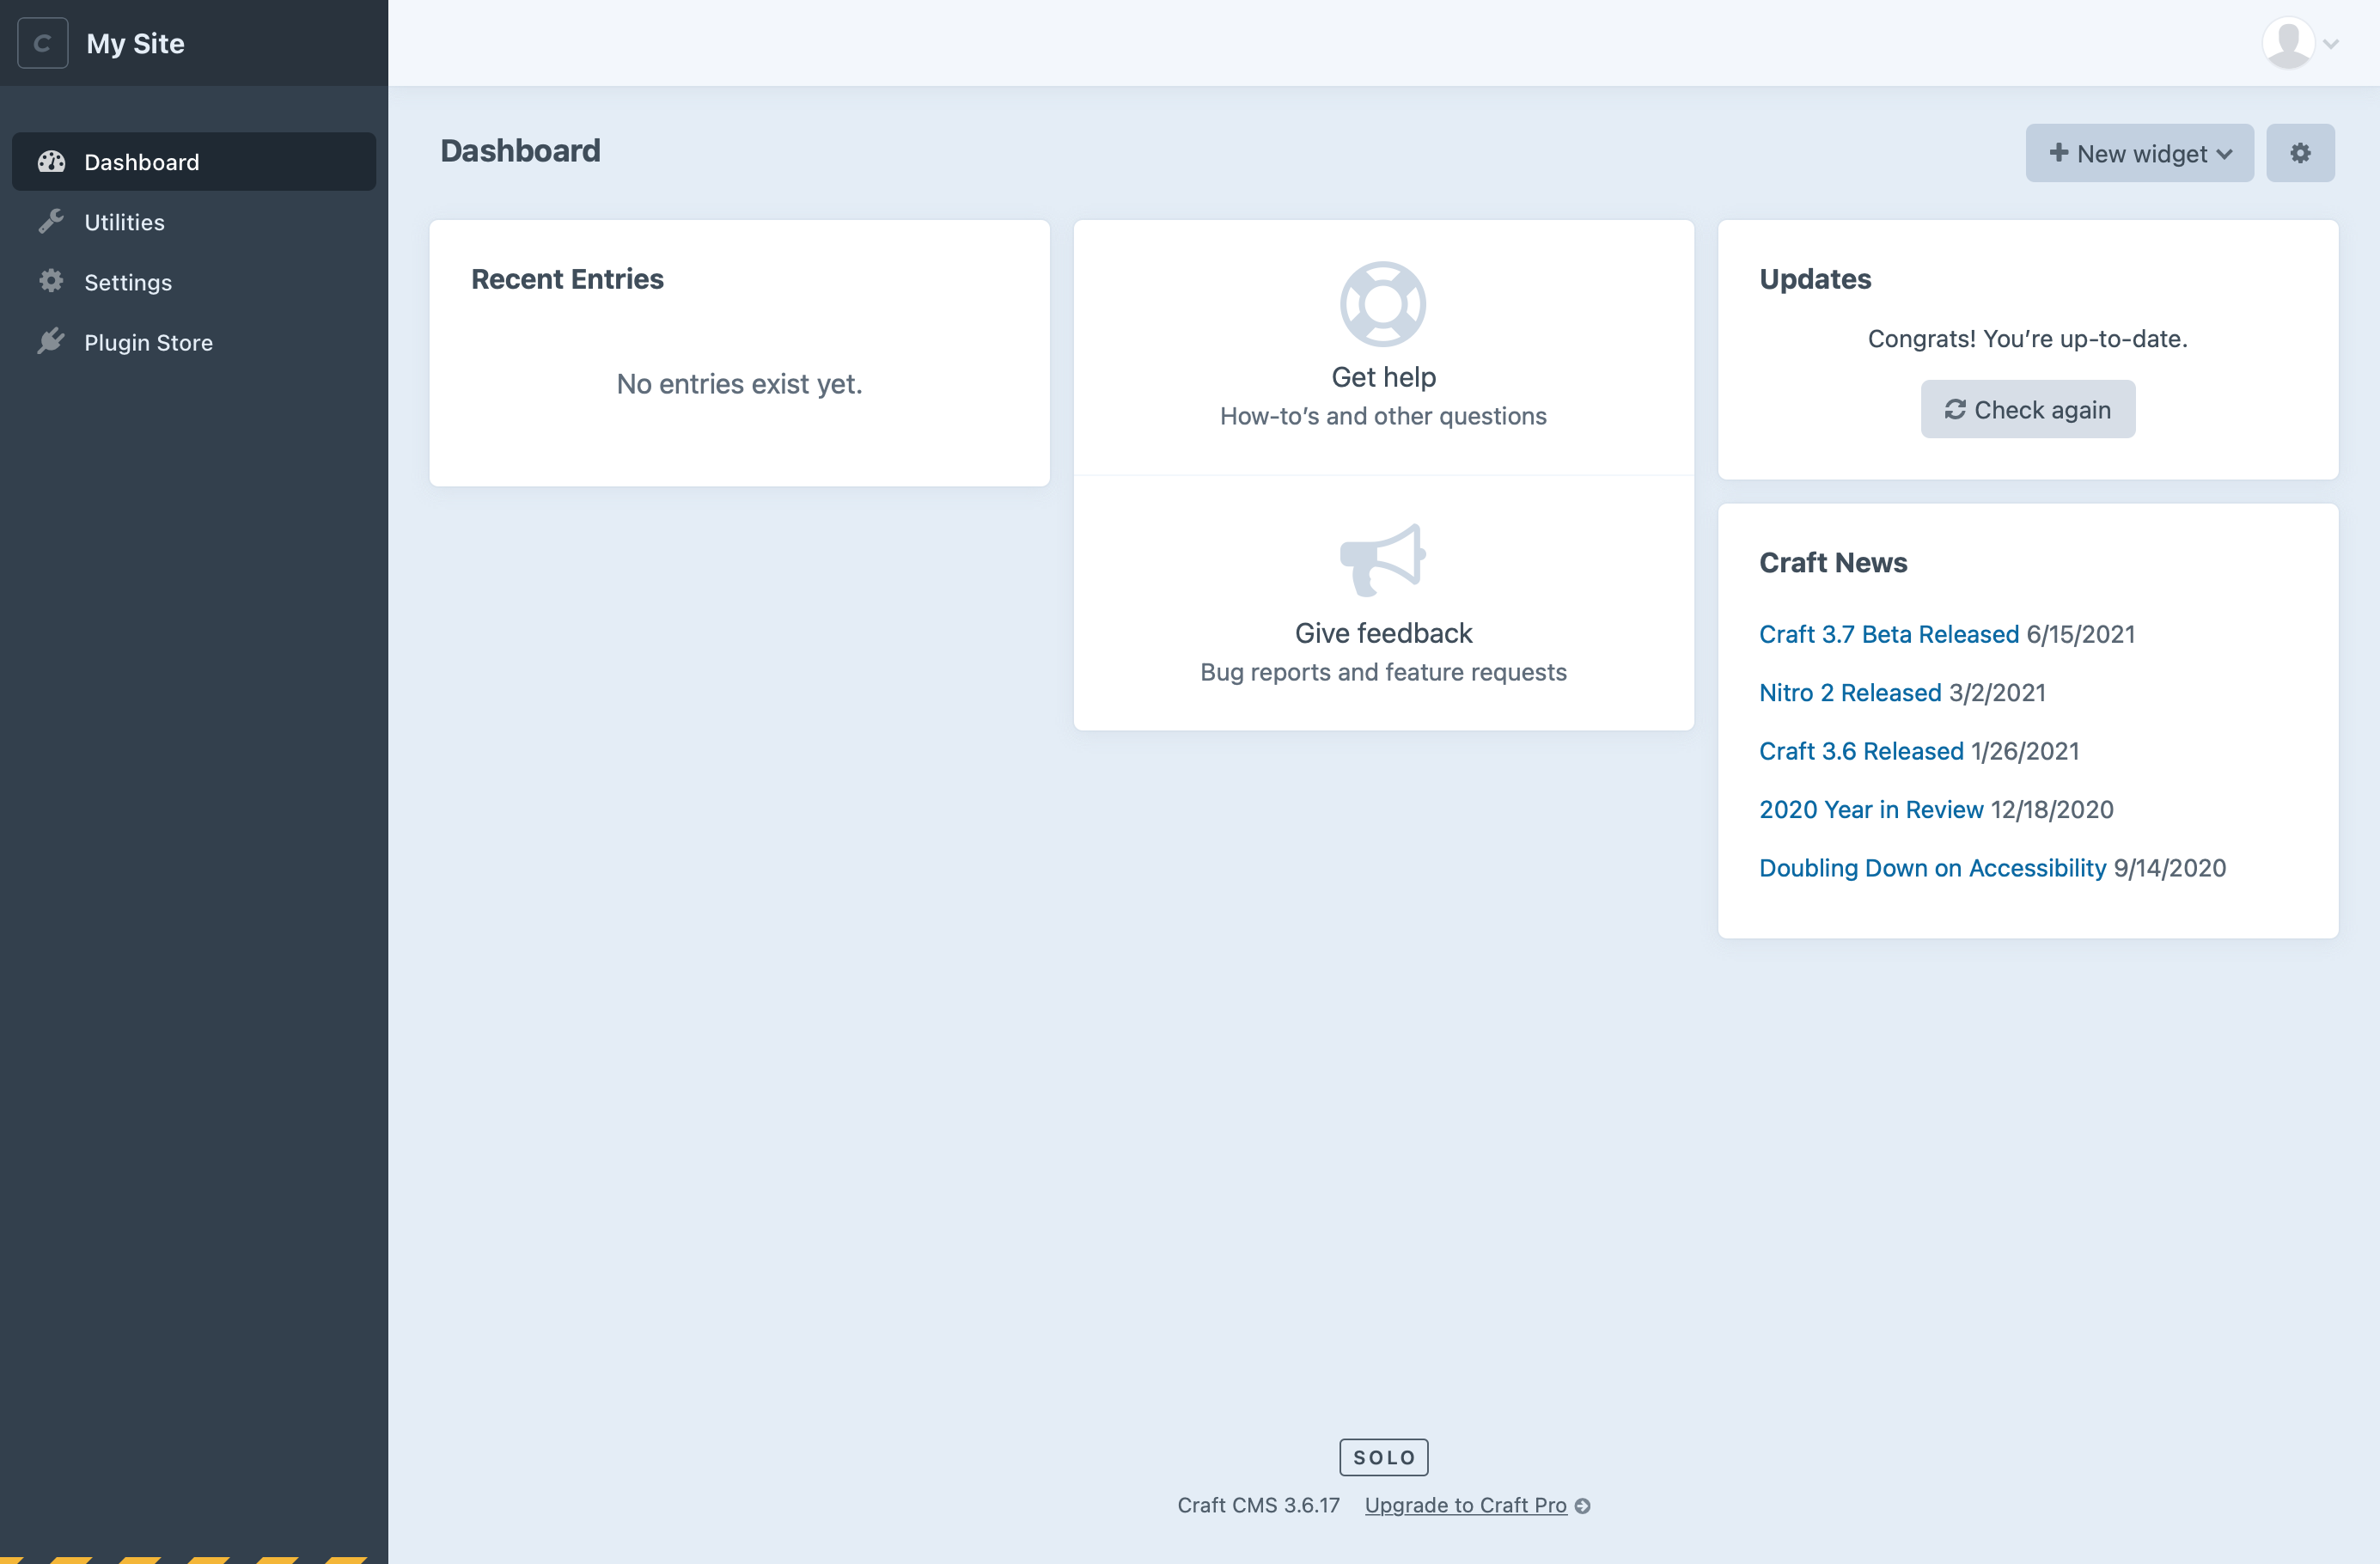Click the Check again button
The image size is (2380, 1564).
coord(2027,409)
